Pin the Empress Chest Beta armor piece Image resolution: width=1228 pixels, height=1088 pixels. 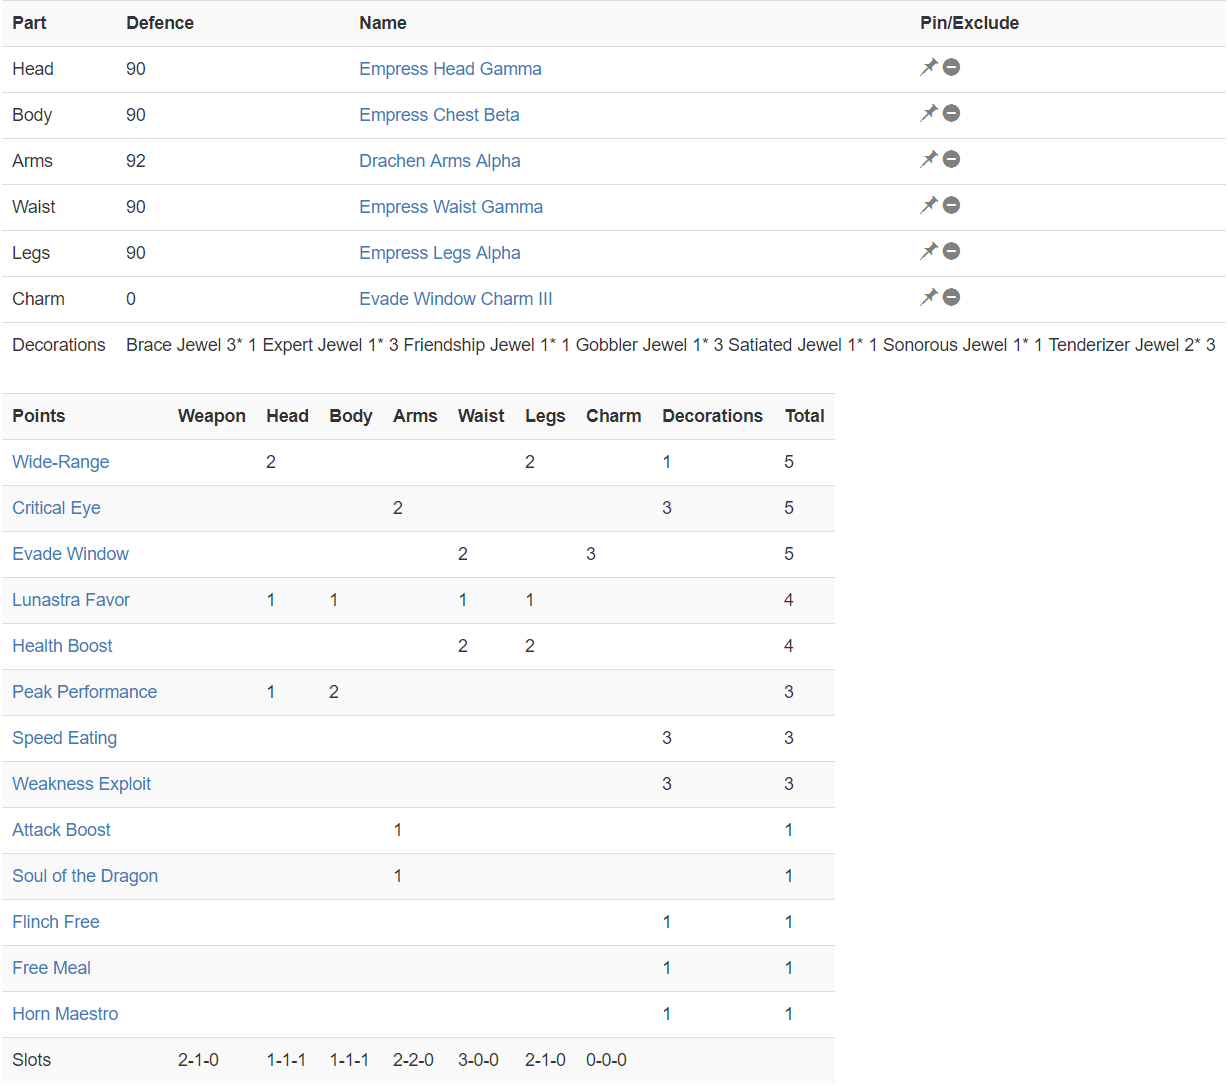[929, 113]
